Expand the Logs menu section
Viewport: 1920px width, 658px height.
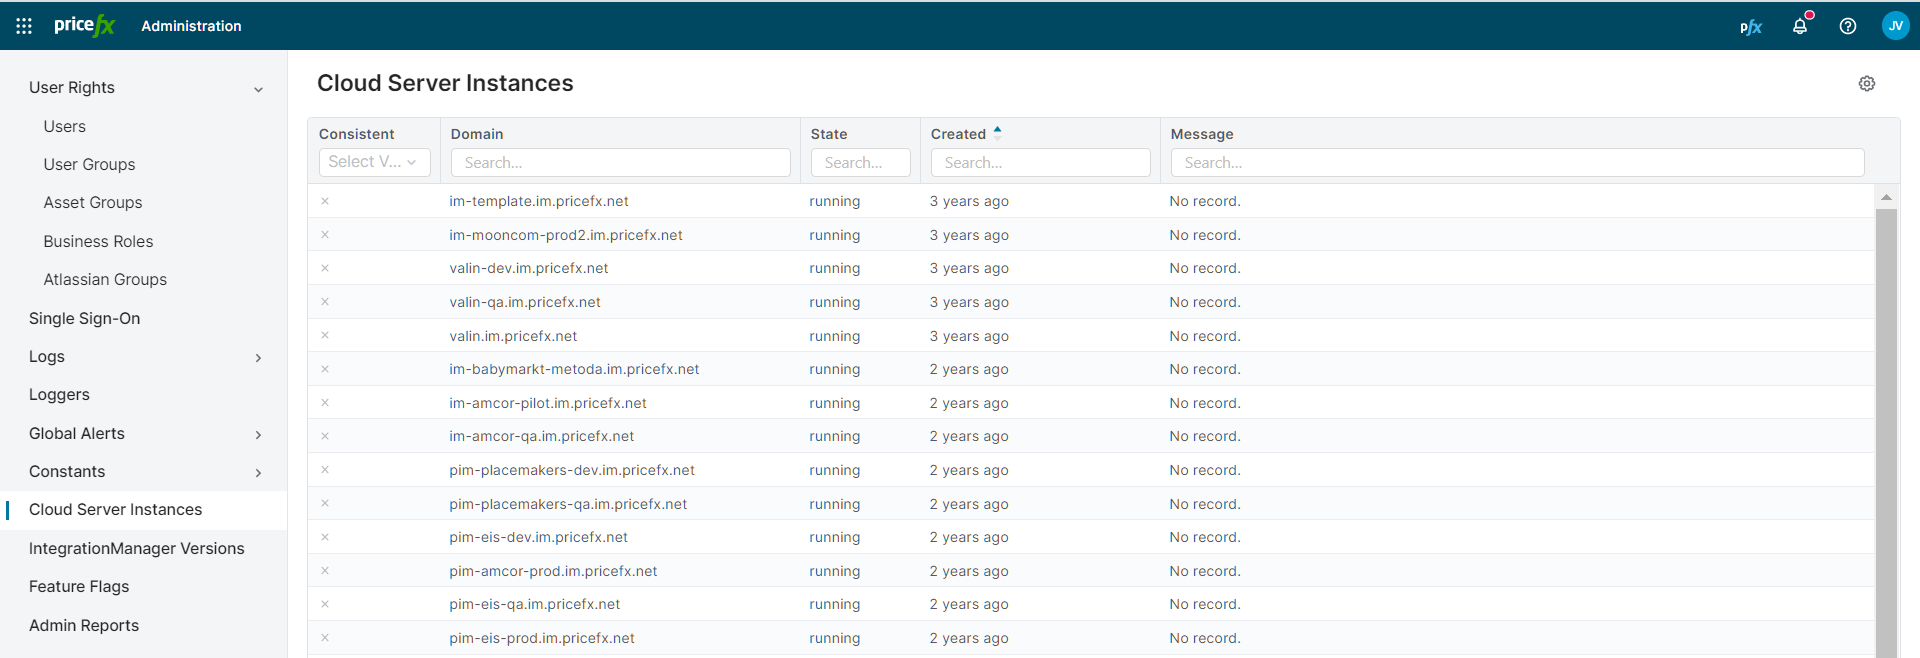click(x=258, y=358)
